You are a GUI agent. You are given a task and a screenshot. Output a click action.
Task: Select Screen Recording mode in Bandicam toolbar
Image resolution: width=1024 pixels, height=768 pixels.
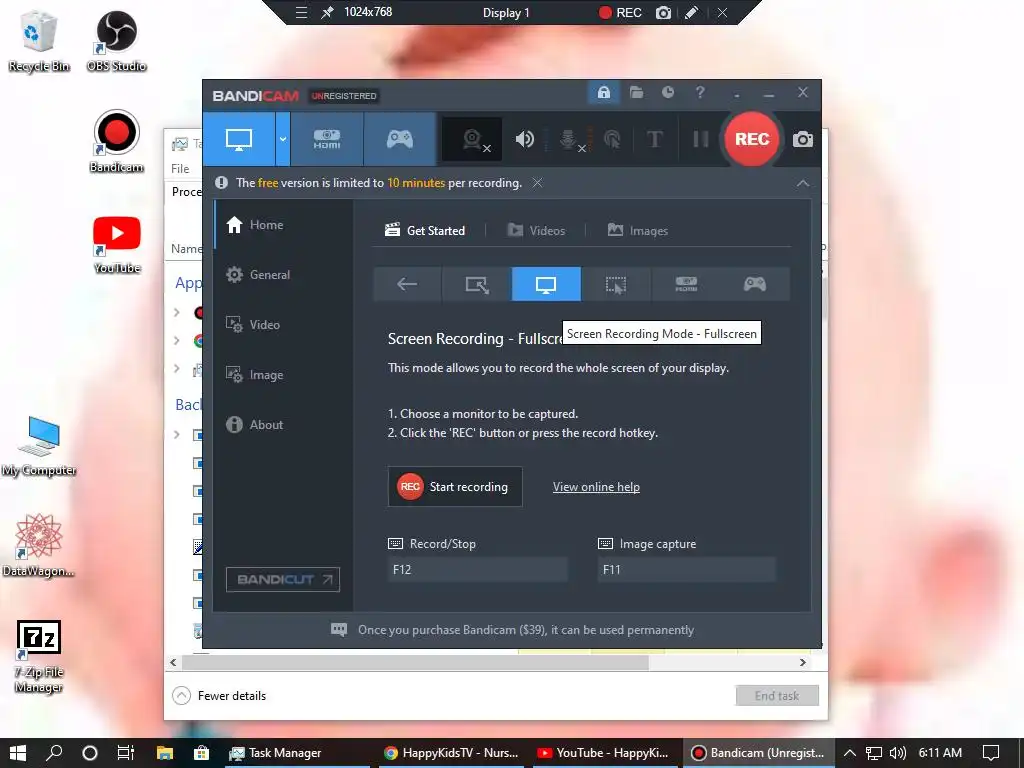(x=239, y=139)
